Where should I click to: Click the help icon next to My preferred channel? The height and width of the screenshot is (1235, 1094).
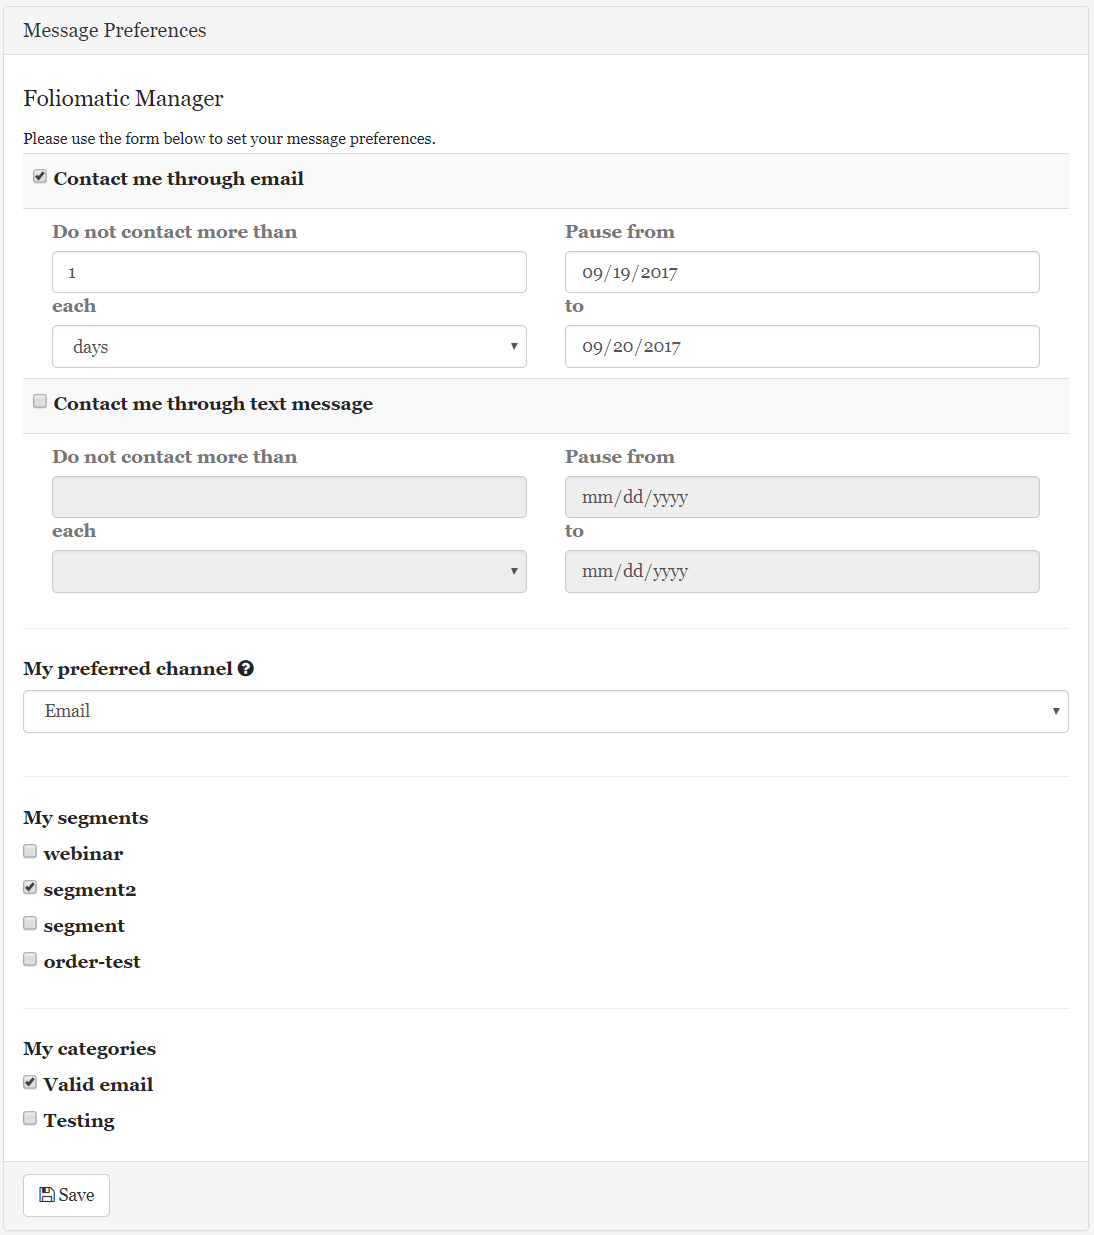246,668
